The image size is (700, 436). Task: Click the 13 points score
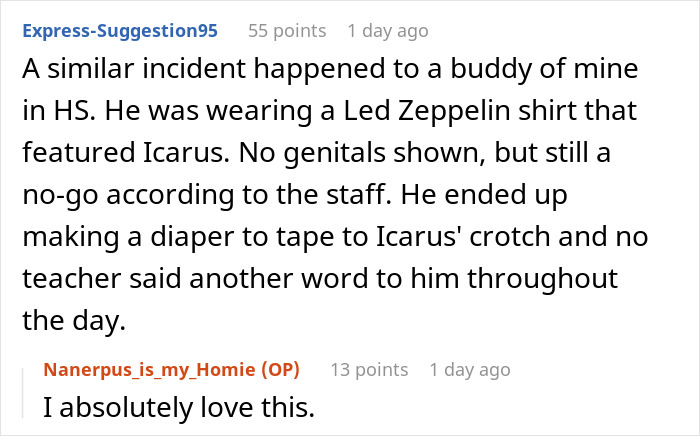coord(369,370)
